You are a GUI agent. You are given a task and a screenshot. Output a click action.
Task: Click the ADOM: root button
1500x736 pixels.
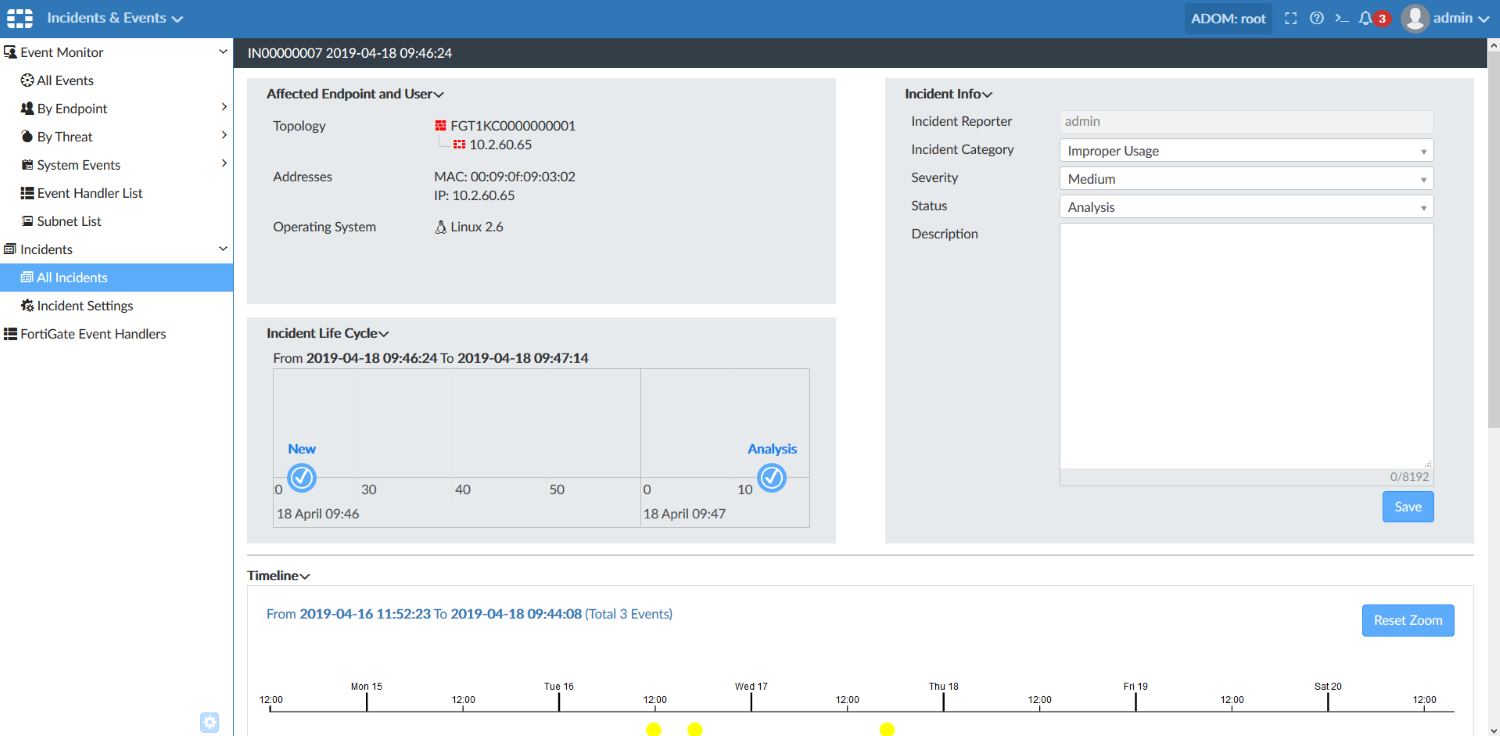click(1228, 19)
